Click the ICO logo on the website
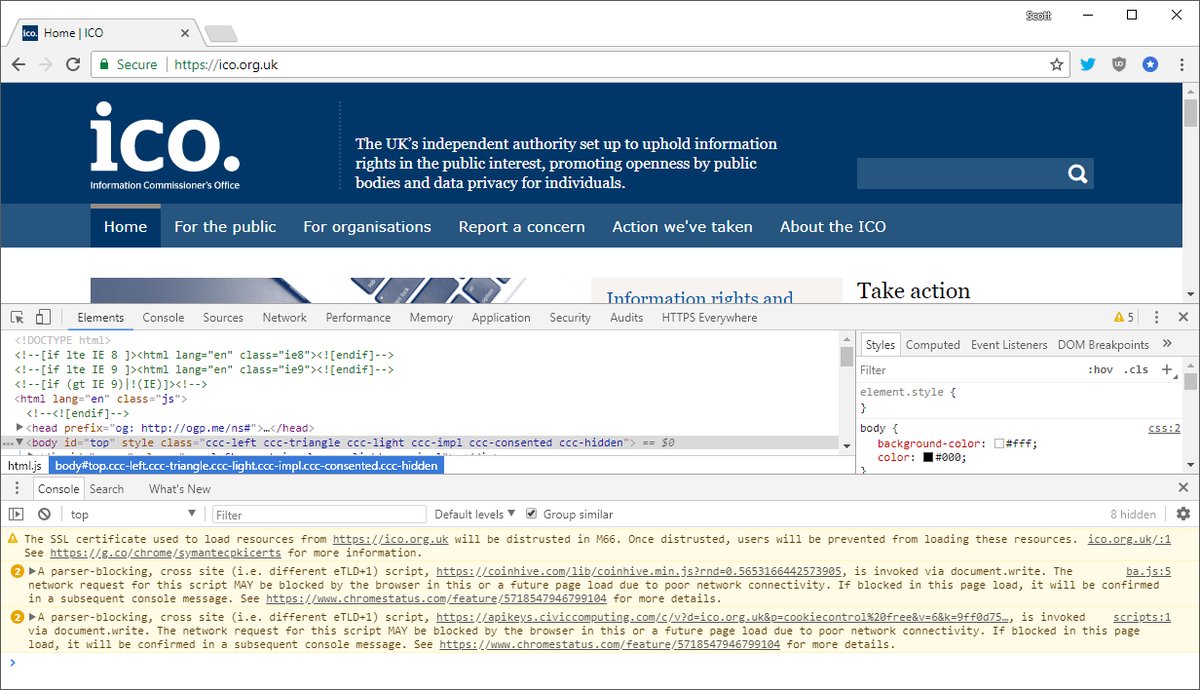The height and width of the screenshot is (690, 1200). pos(165,145)
